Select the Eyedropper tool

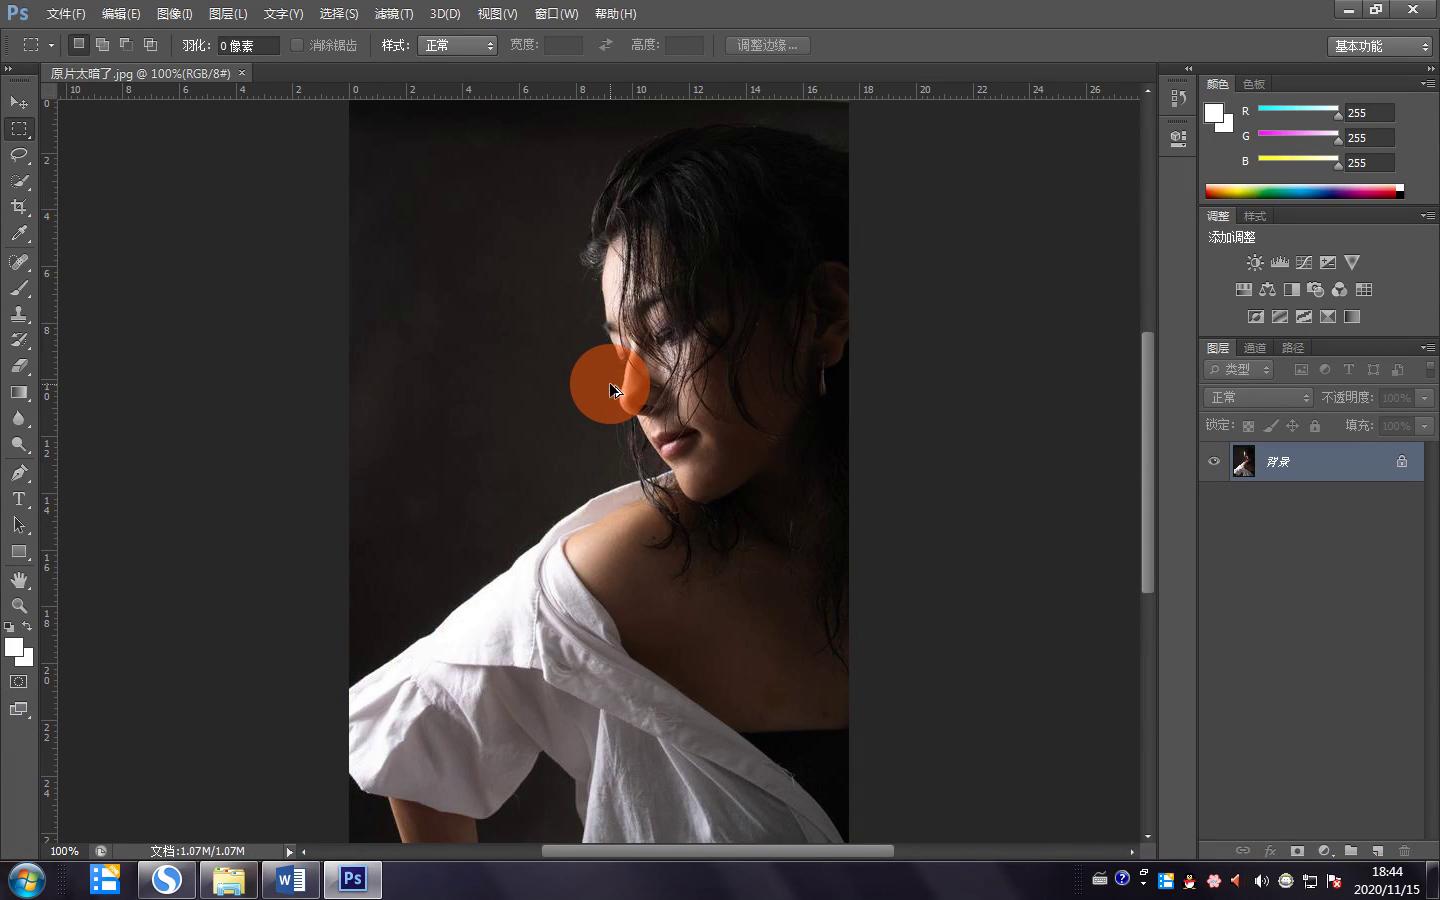point(19,234)
